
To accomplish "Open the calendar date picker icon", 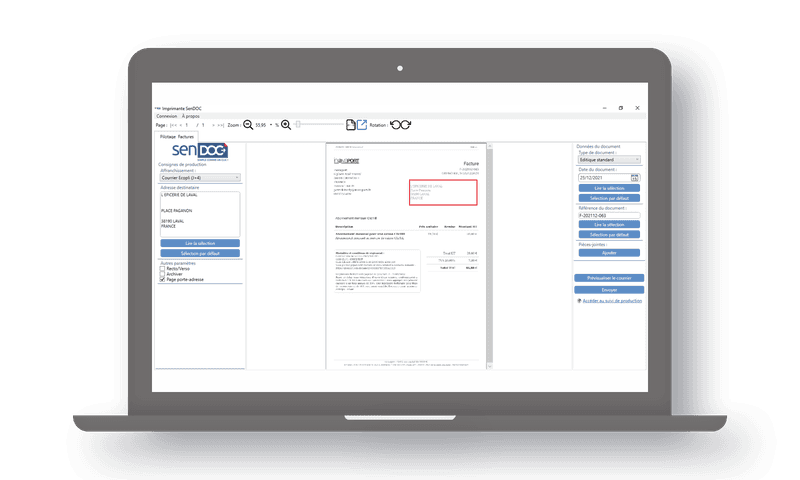I will pyautogui.click(x=635, y=178).
